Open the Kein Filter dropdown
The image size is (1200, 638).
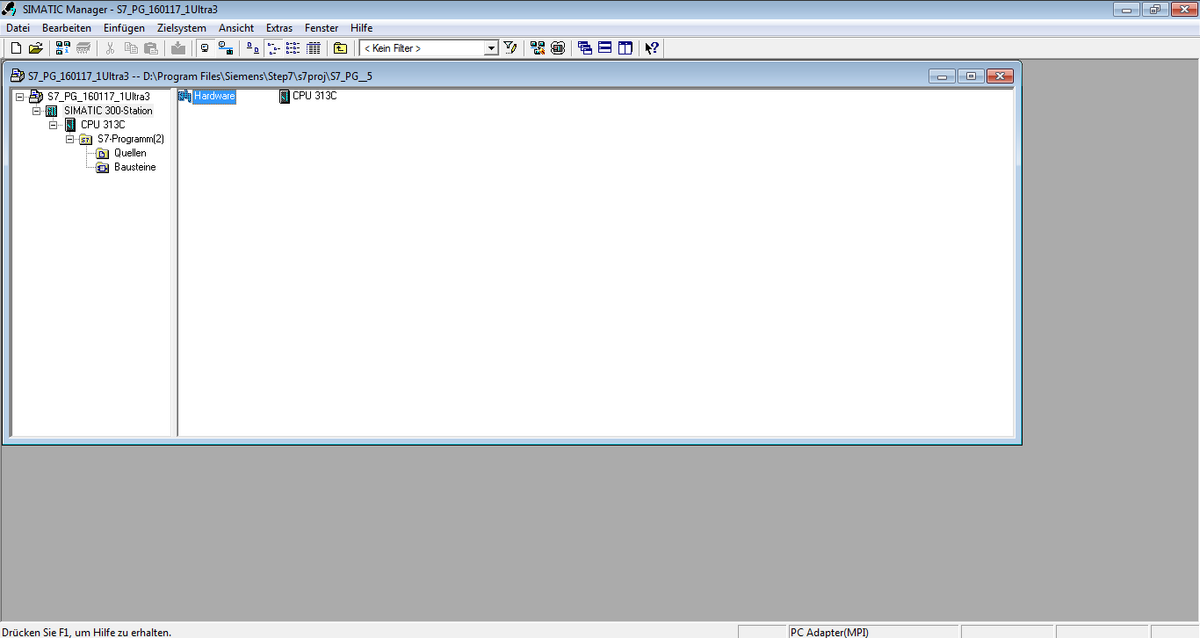pos(491,48)
